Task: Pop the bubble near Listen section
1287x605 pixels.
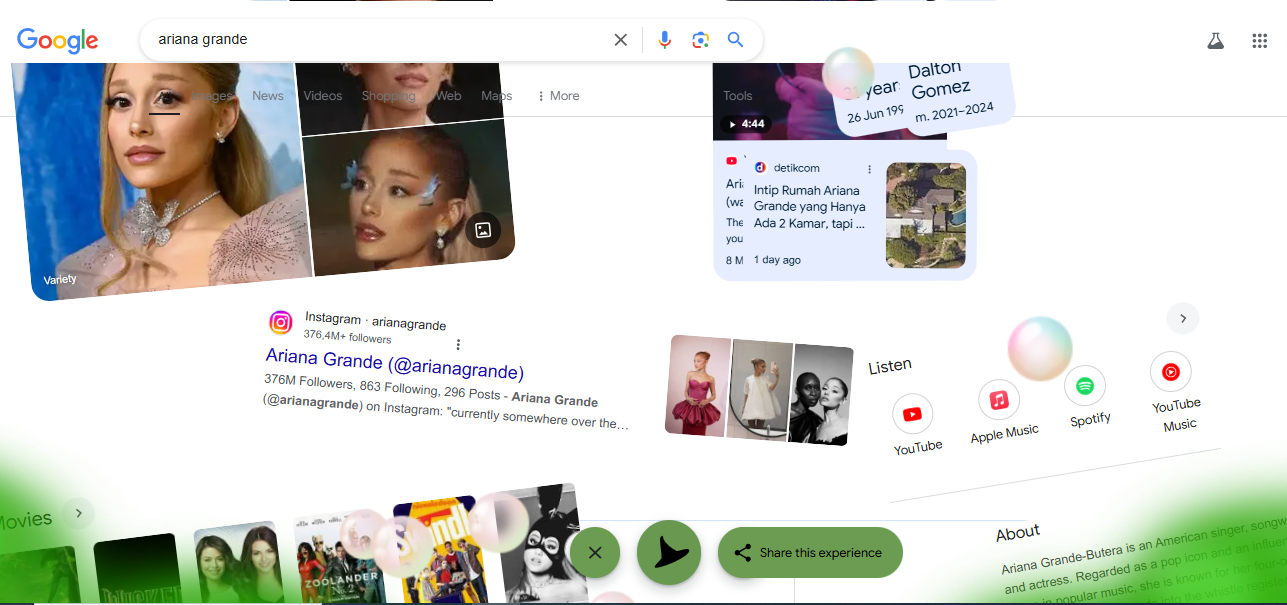Action: (1040, 348)
